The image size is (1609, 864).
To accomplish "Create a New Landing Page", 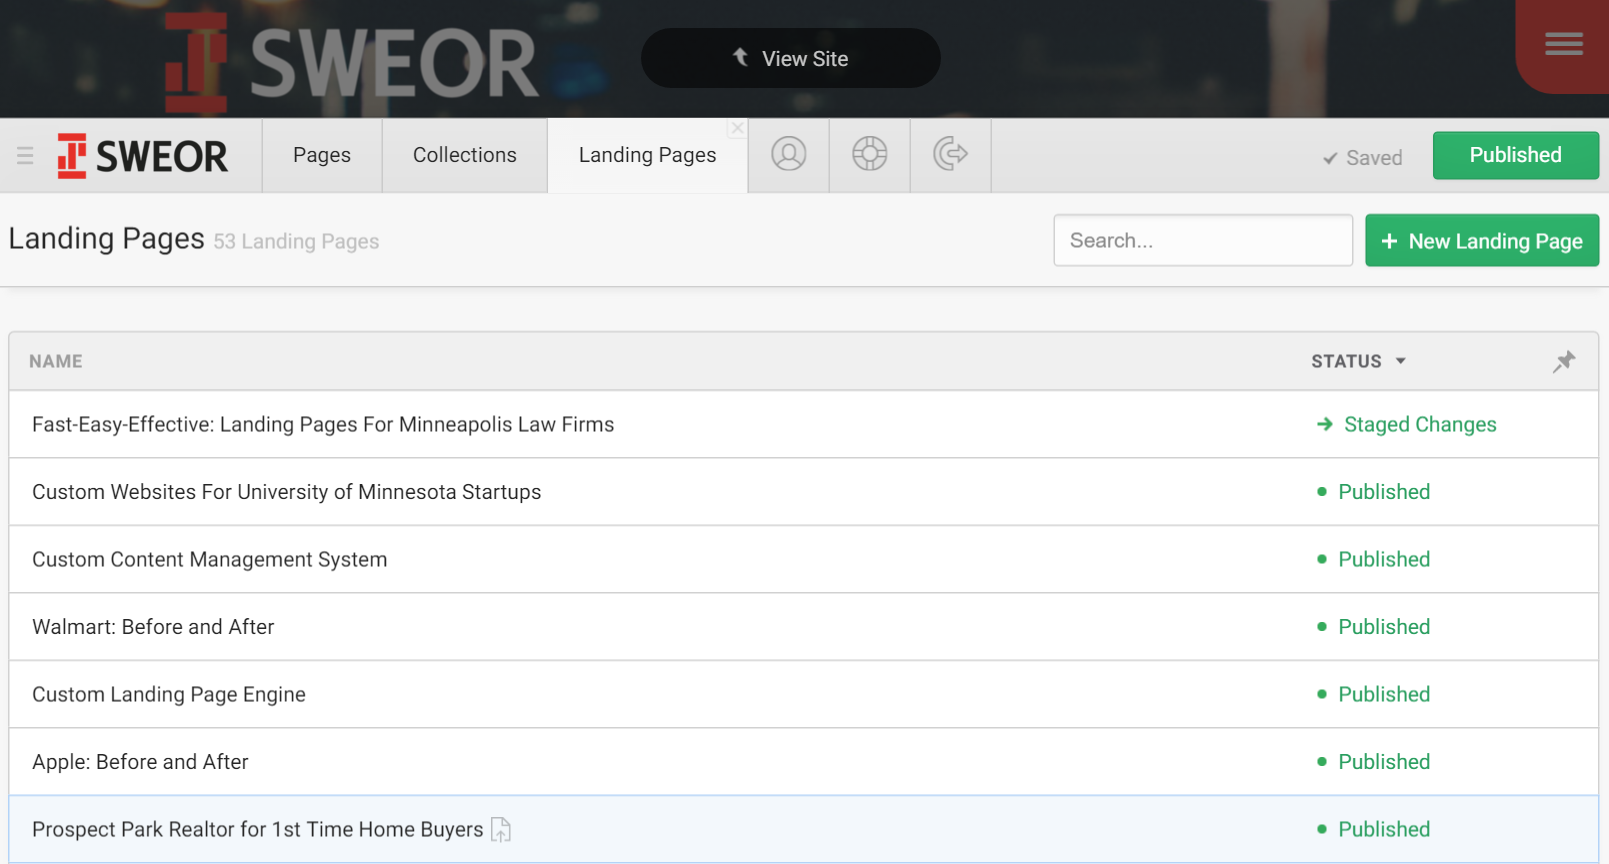I will click(1482, 240).
